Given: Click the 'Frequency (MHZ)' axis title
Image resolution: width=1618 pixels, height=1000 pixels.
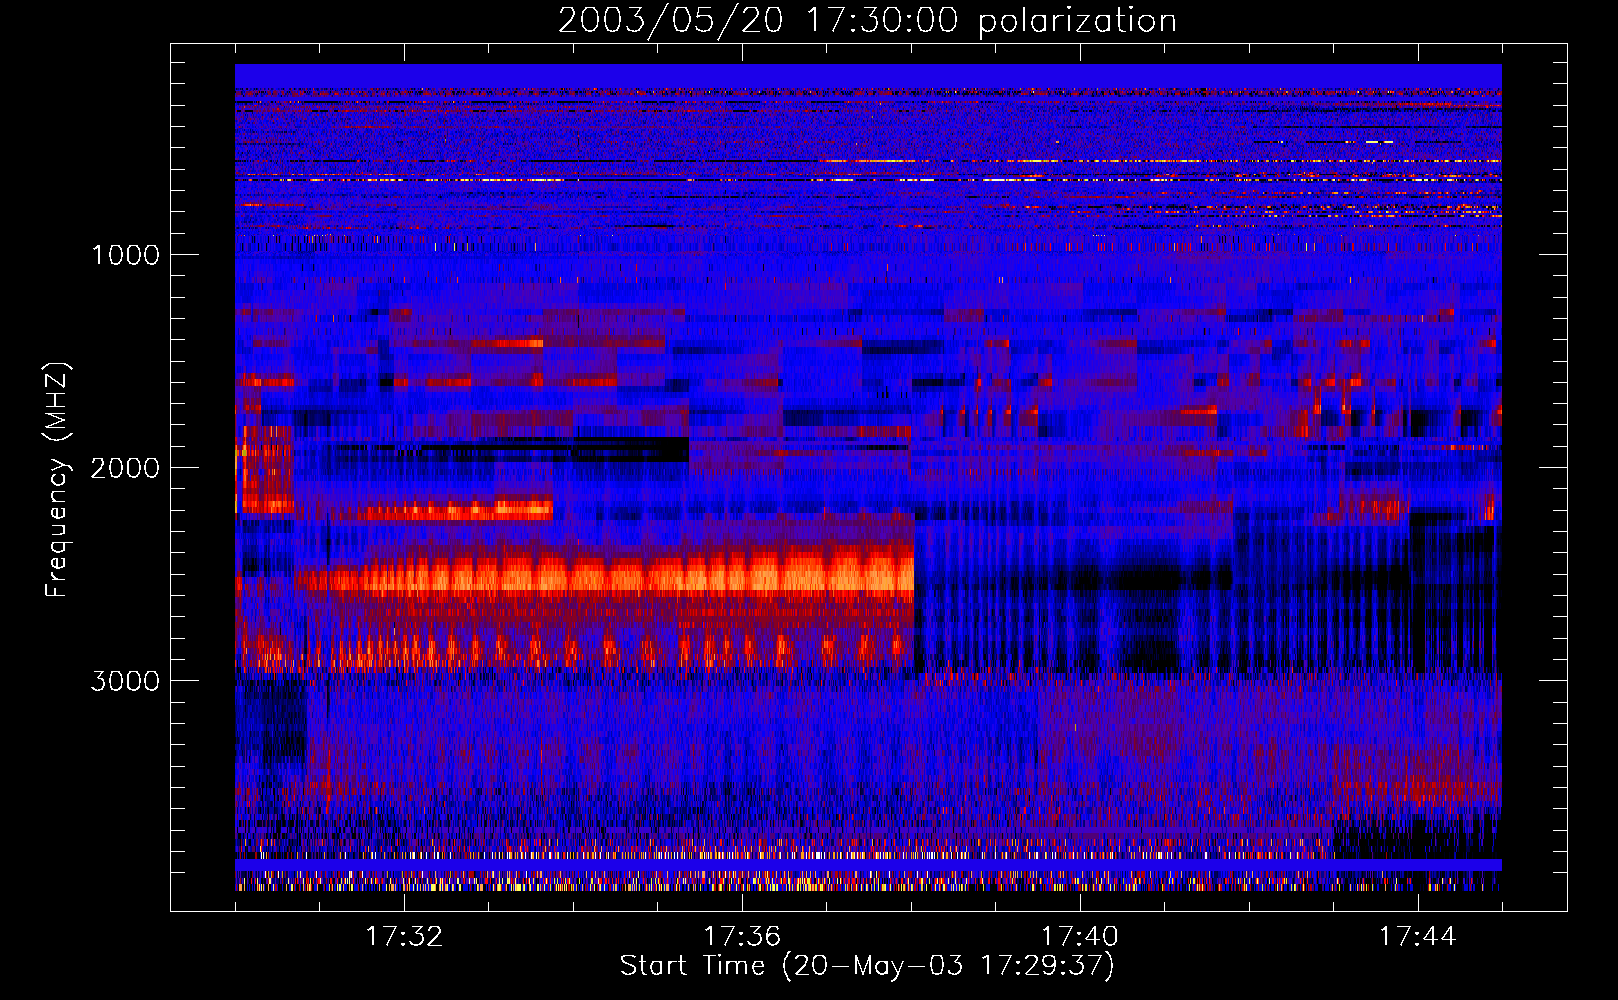Looking at the screenshot, I should click(57, 480).
